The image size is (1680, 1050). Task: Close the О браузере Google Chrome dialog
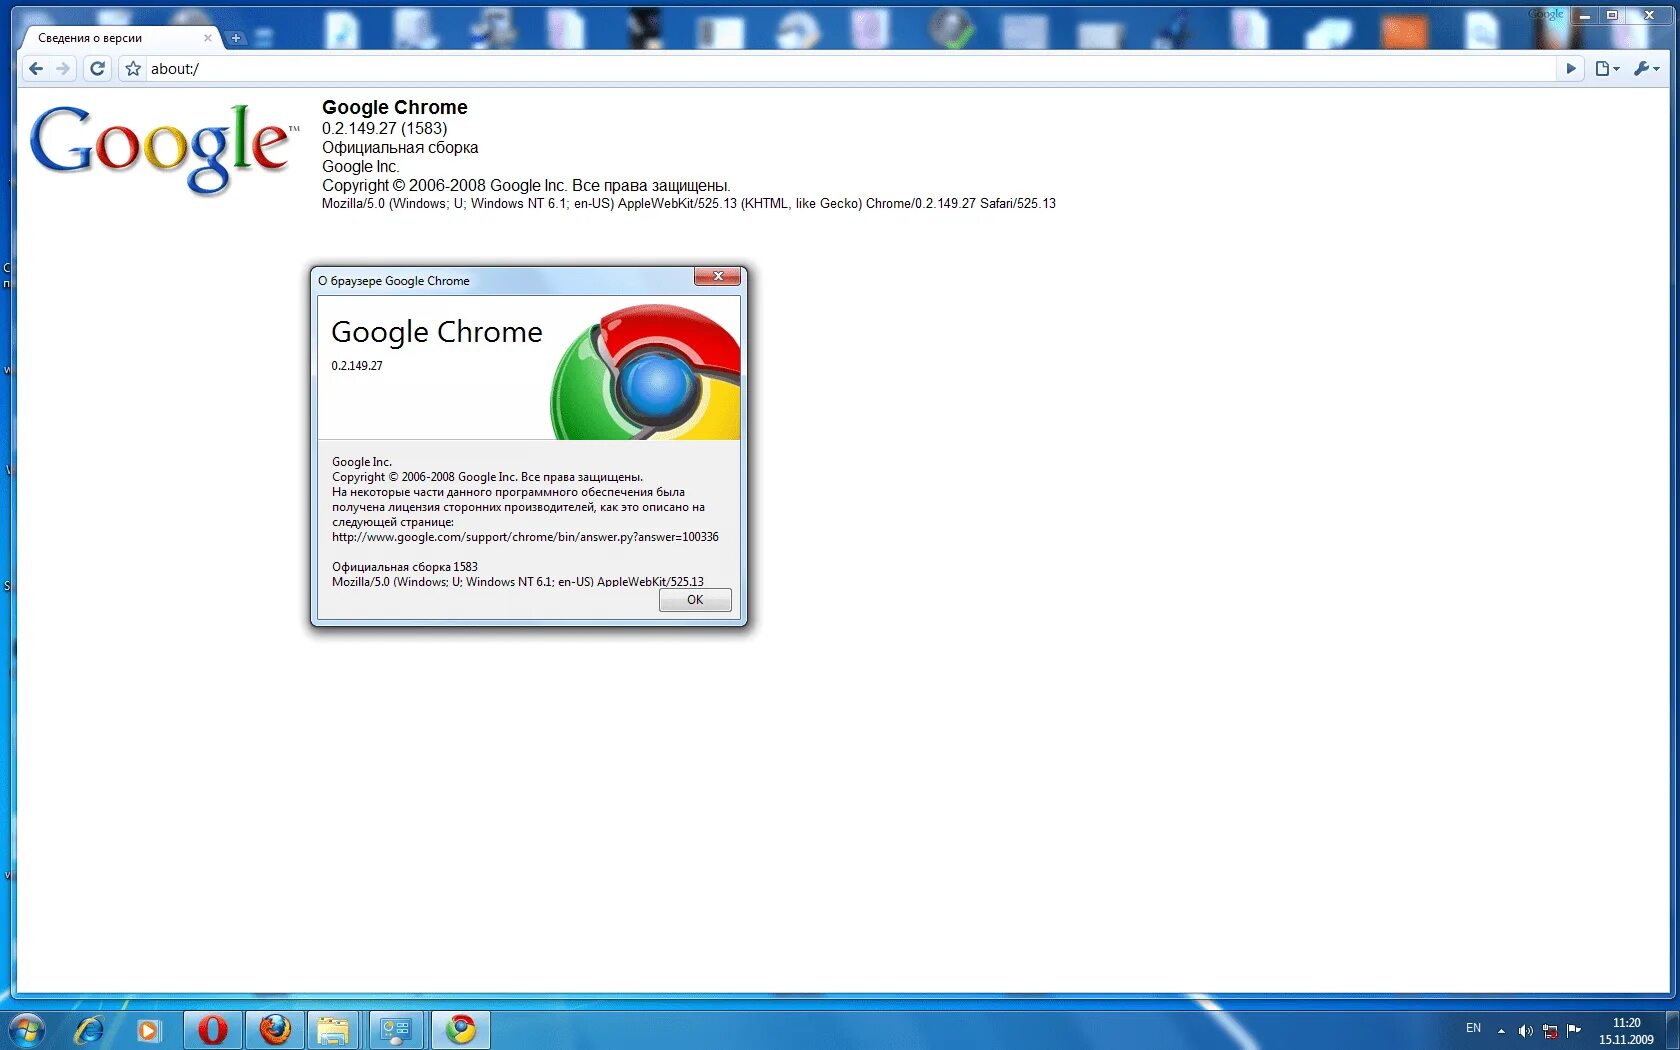[717, 276]
